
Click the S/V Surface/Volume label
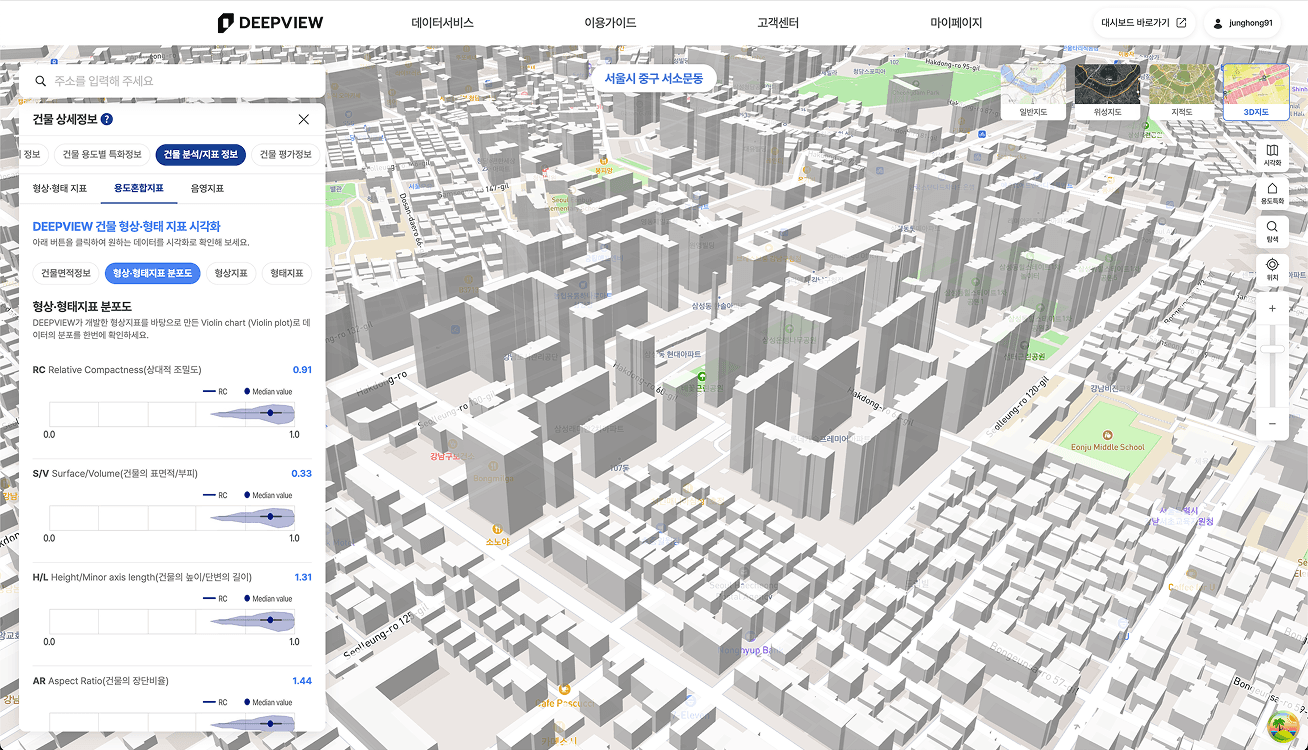coord(115,474)
